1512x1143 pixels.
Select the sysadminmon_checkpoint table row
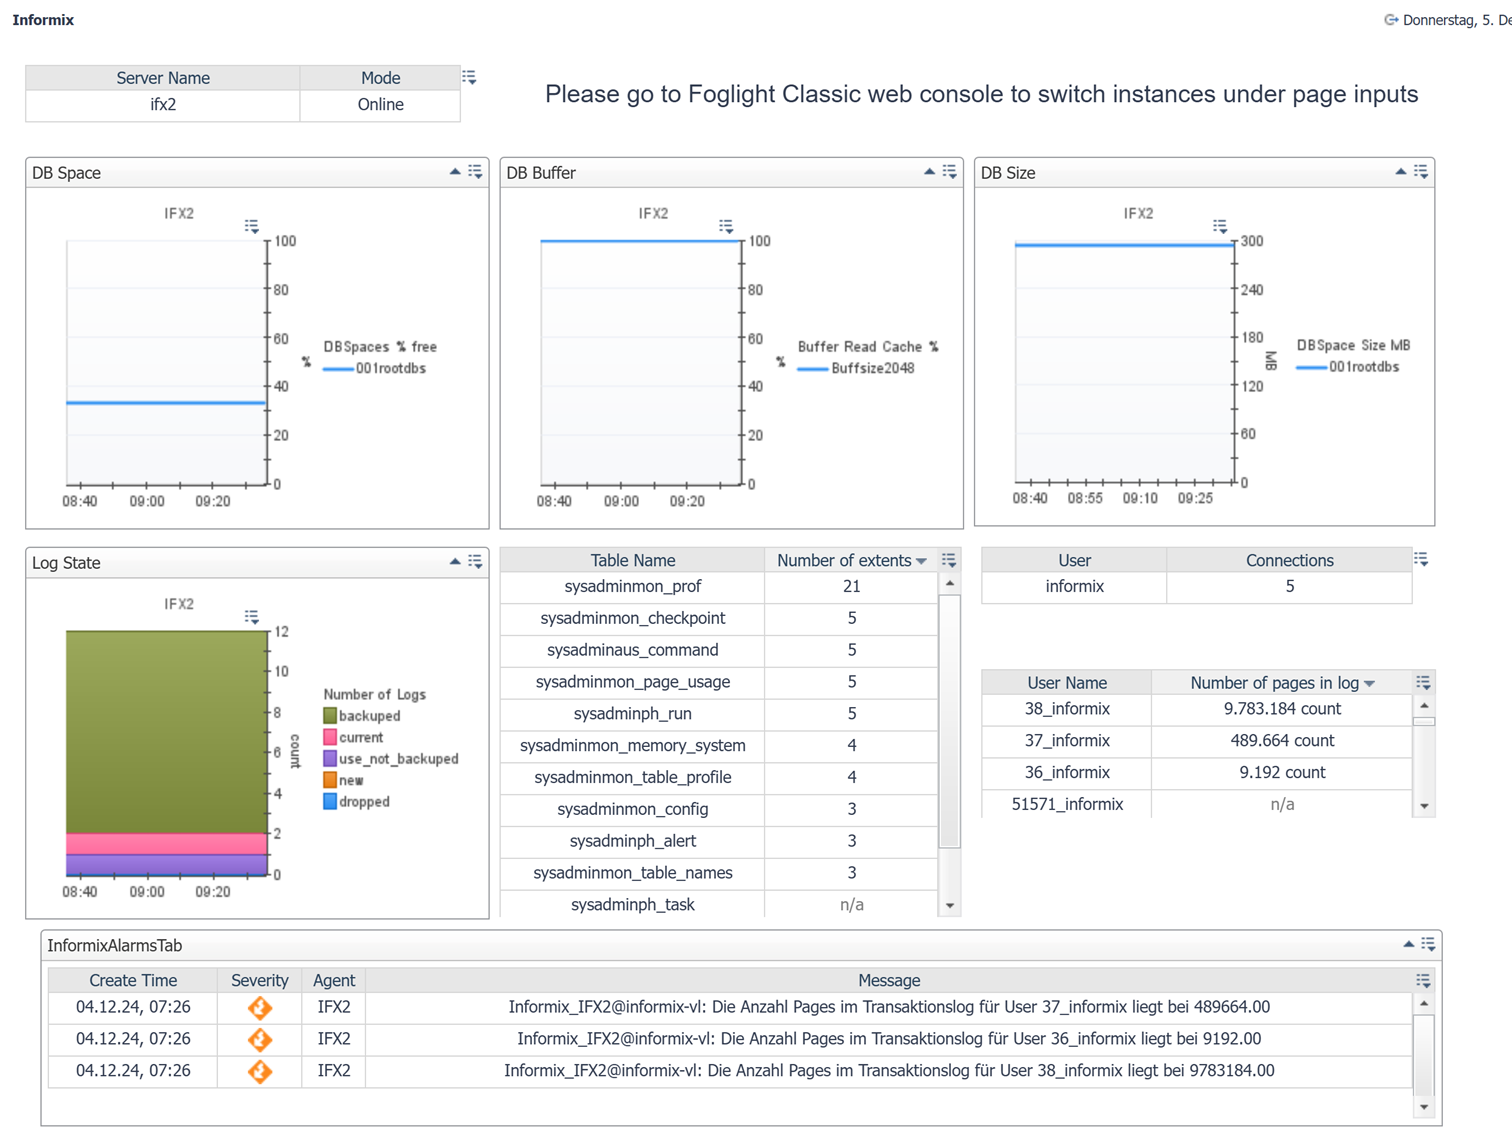[632, 619]
